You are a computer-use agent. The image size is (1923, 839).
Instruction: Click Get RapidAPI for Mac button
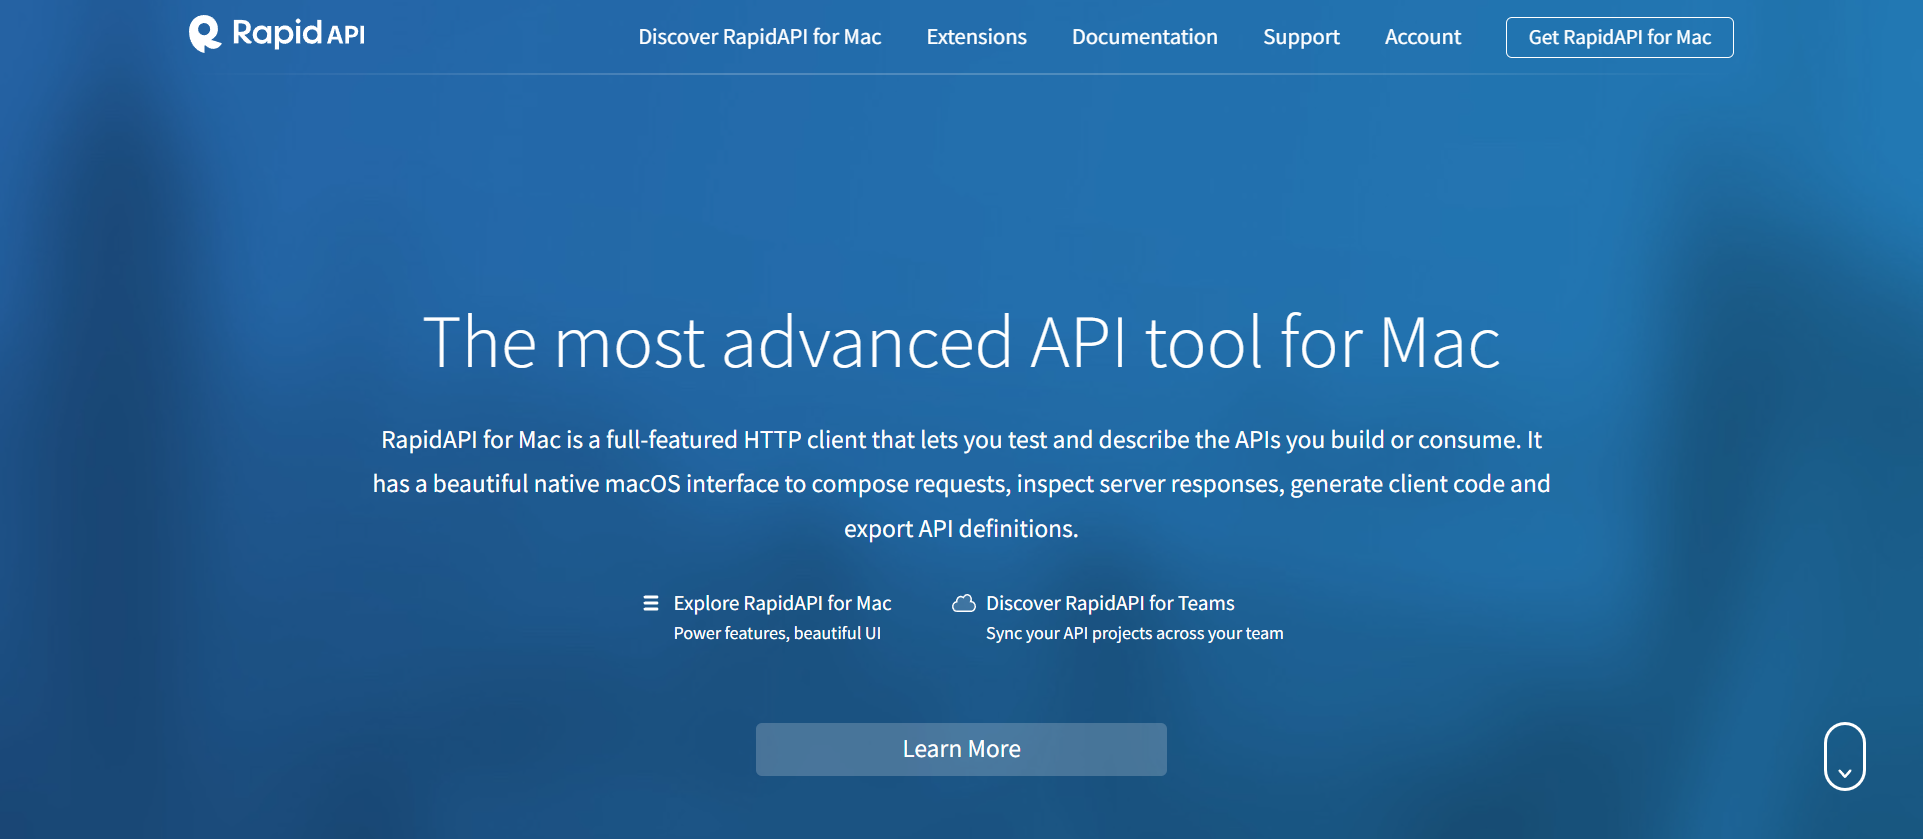tap(1619, 37)
